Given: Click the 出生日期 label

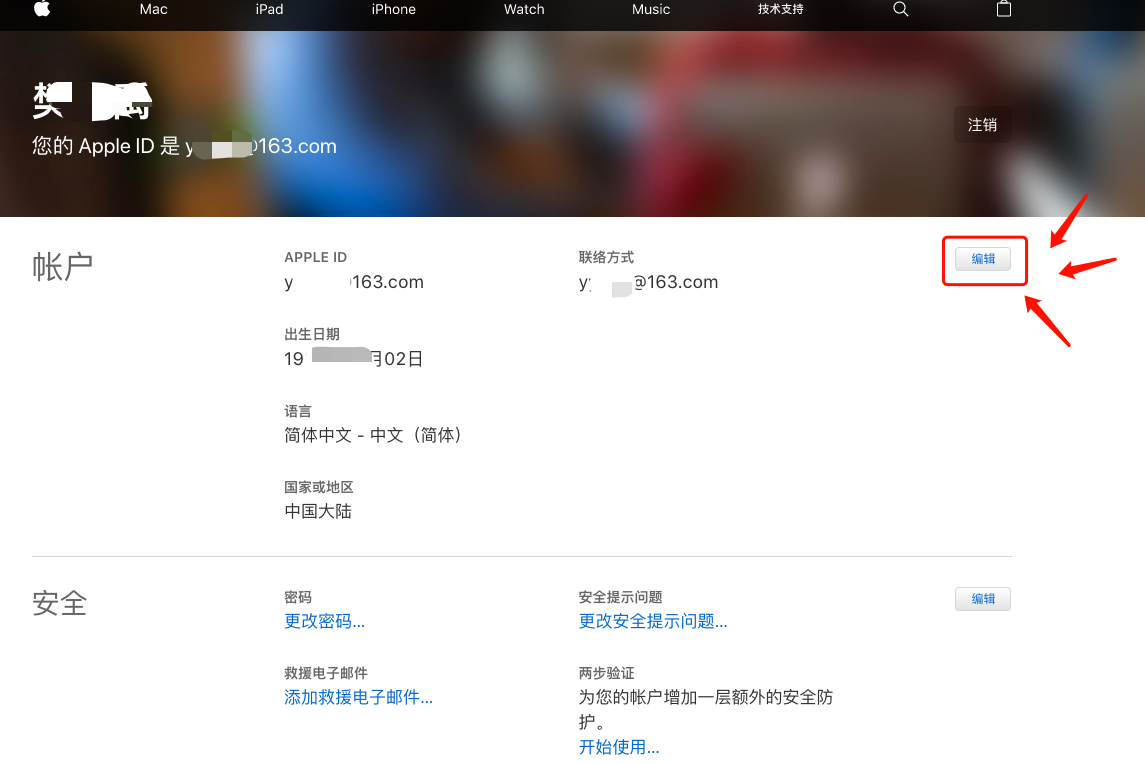Looking at the screenshot, I should point(312,335).
